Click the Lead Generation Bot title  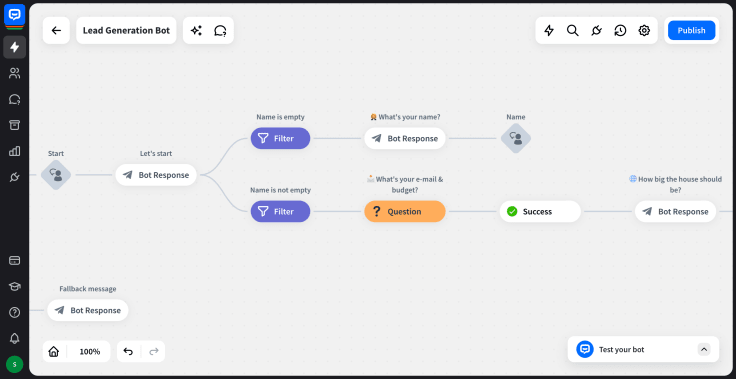coord(126,31)
